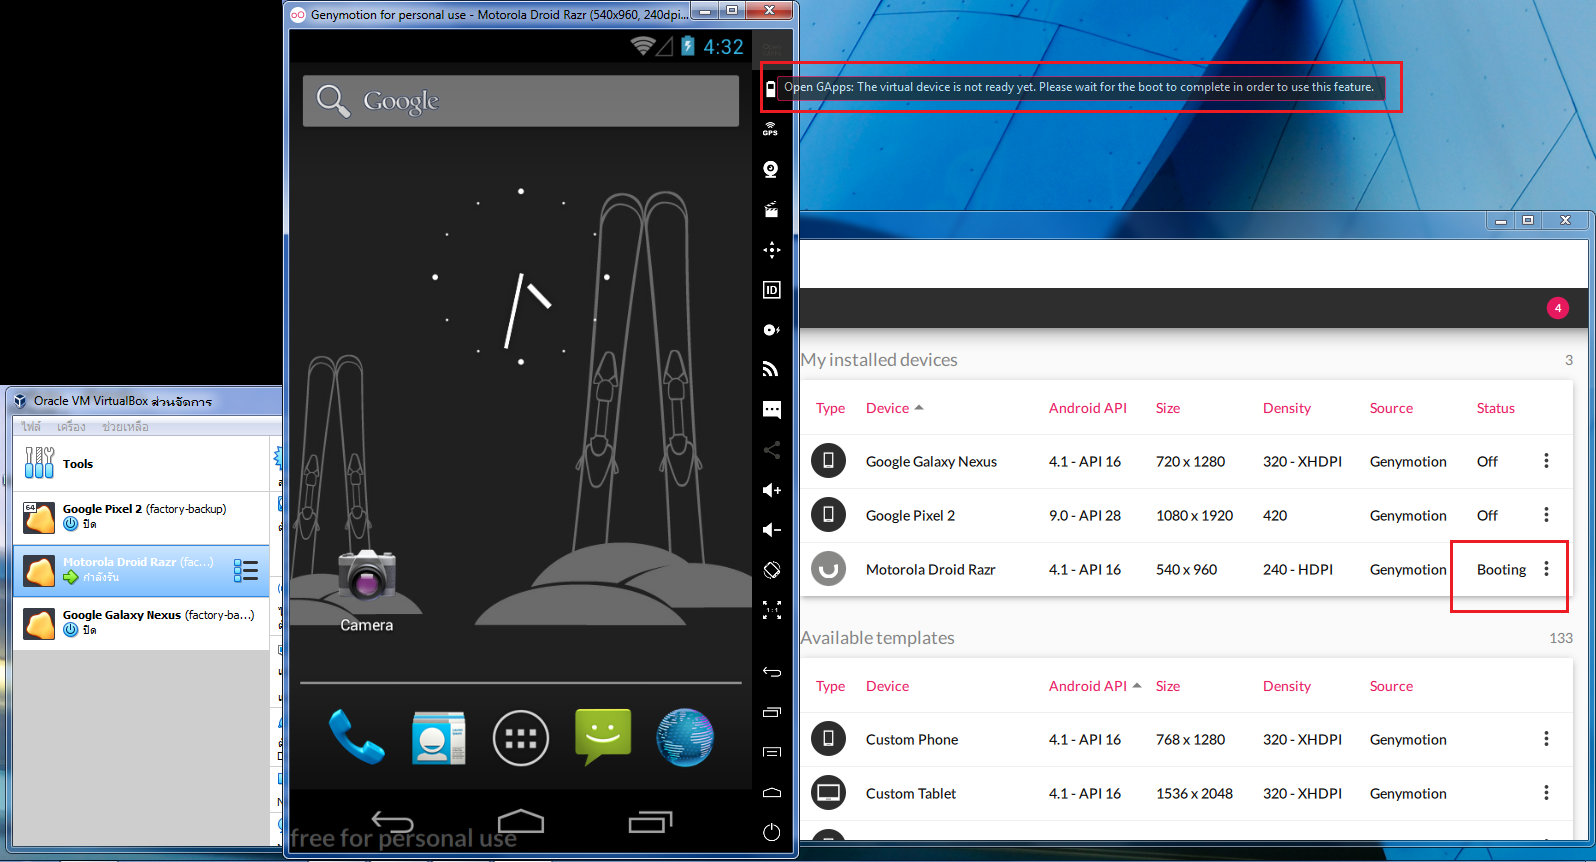This screenshot has height=862, width=1596.
Task: Click the sidebar power button
Action: coord(771,832)
